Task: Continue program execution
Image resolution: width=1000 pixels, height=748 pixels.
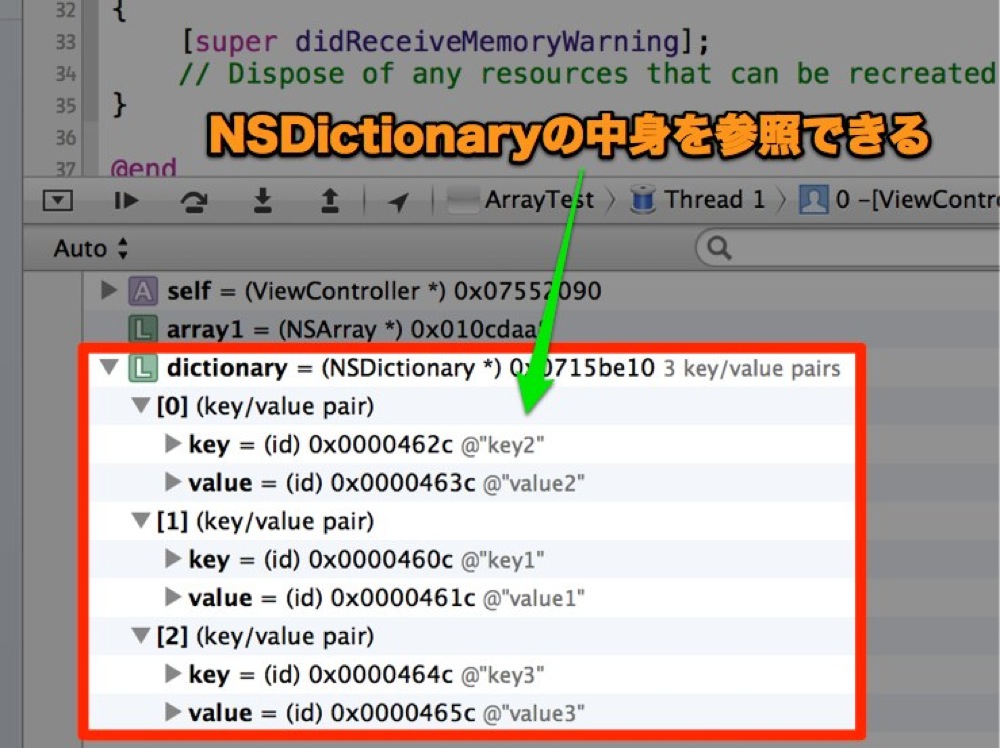Action: [126, 201]
